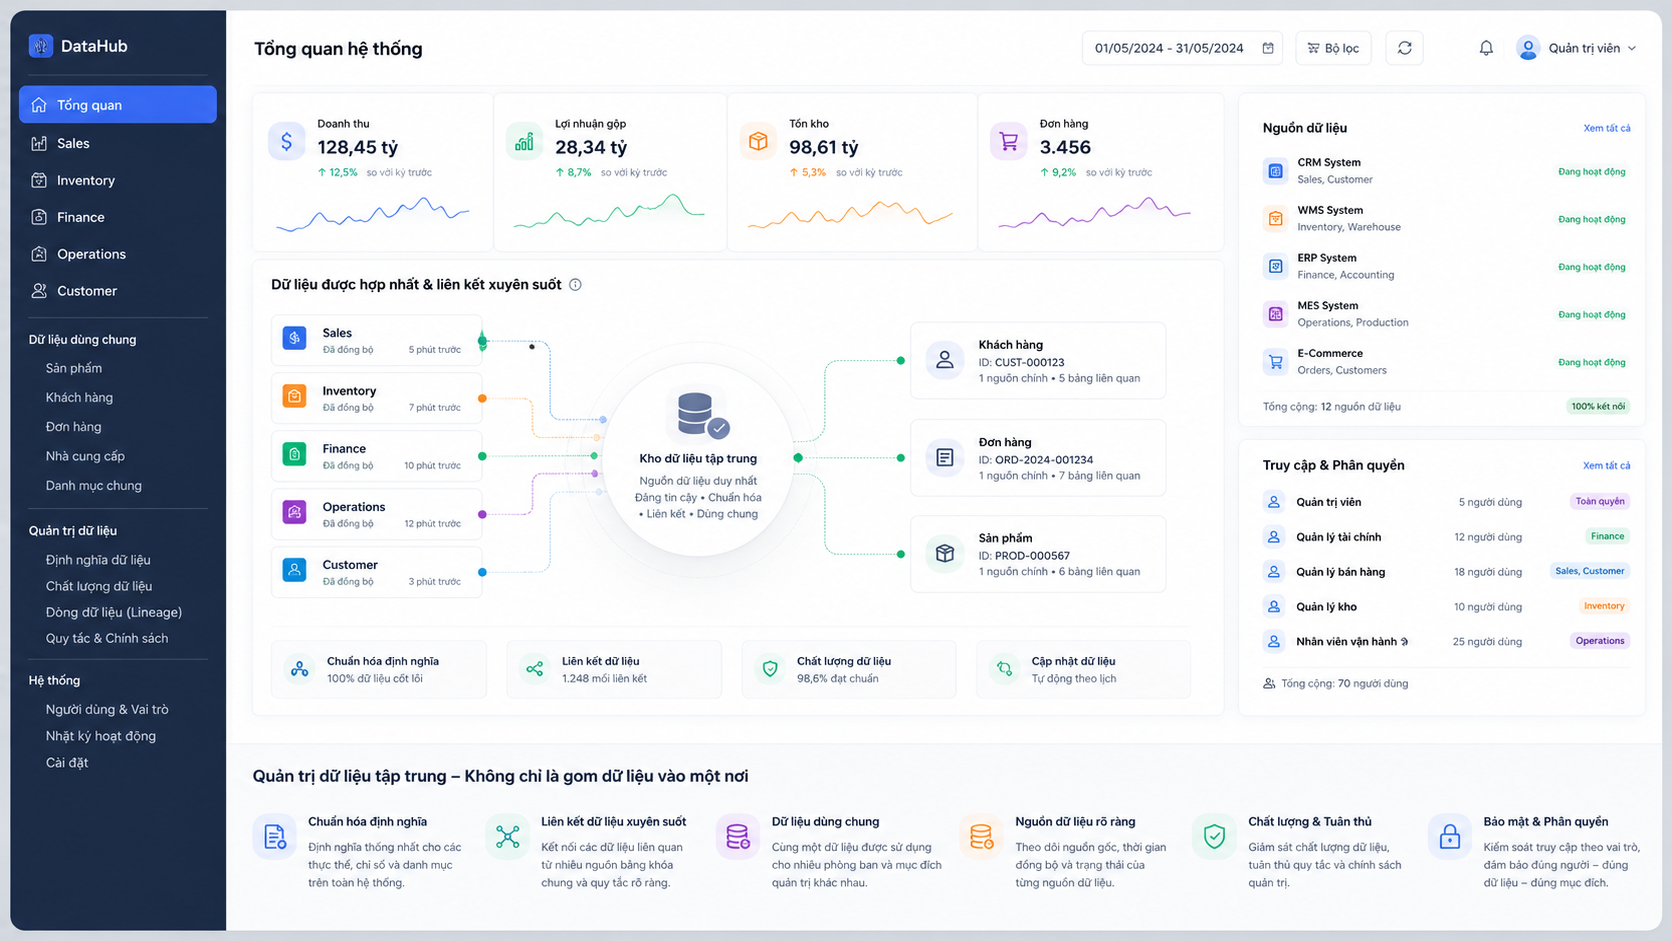Click info icon beside Dữ liệu được hợp nhất
This screenshot has height=941, width=1672.
(575, 285)
